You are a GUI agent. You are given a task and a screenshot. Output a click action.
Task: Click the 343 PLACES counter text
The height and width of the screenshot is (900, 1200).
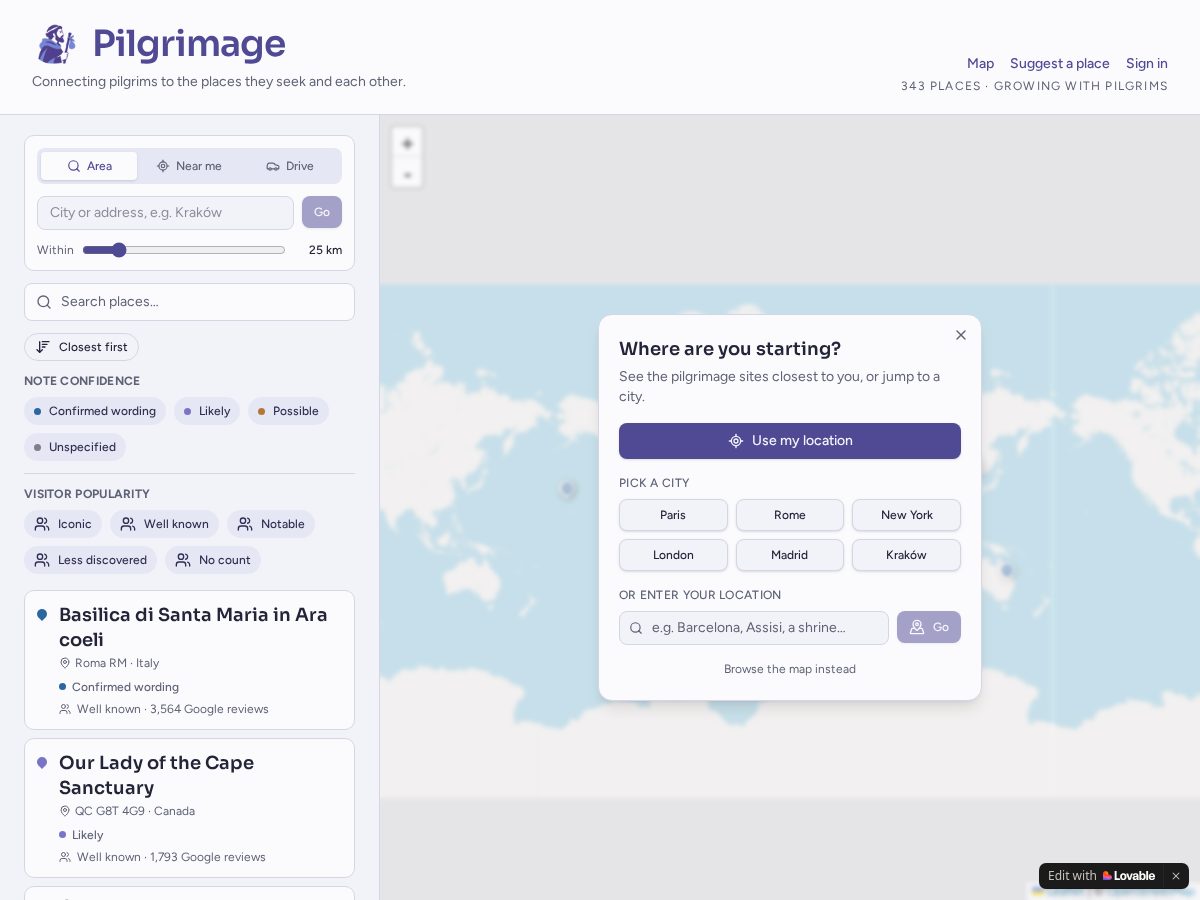pyautogui.click(x=1034, y=86)
